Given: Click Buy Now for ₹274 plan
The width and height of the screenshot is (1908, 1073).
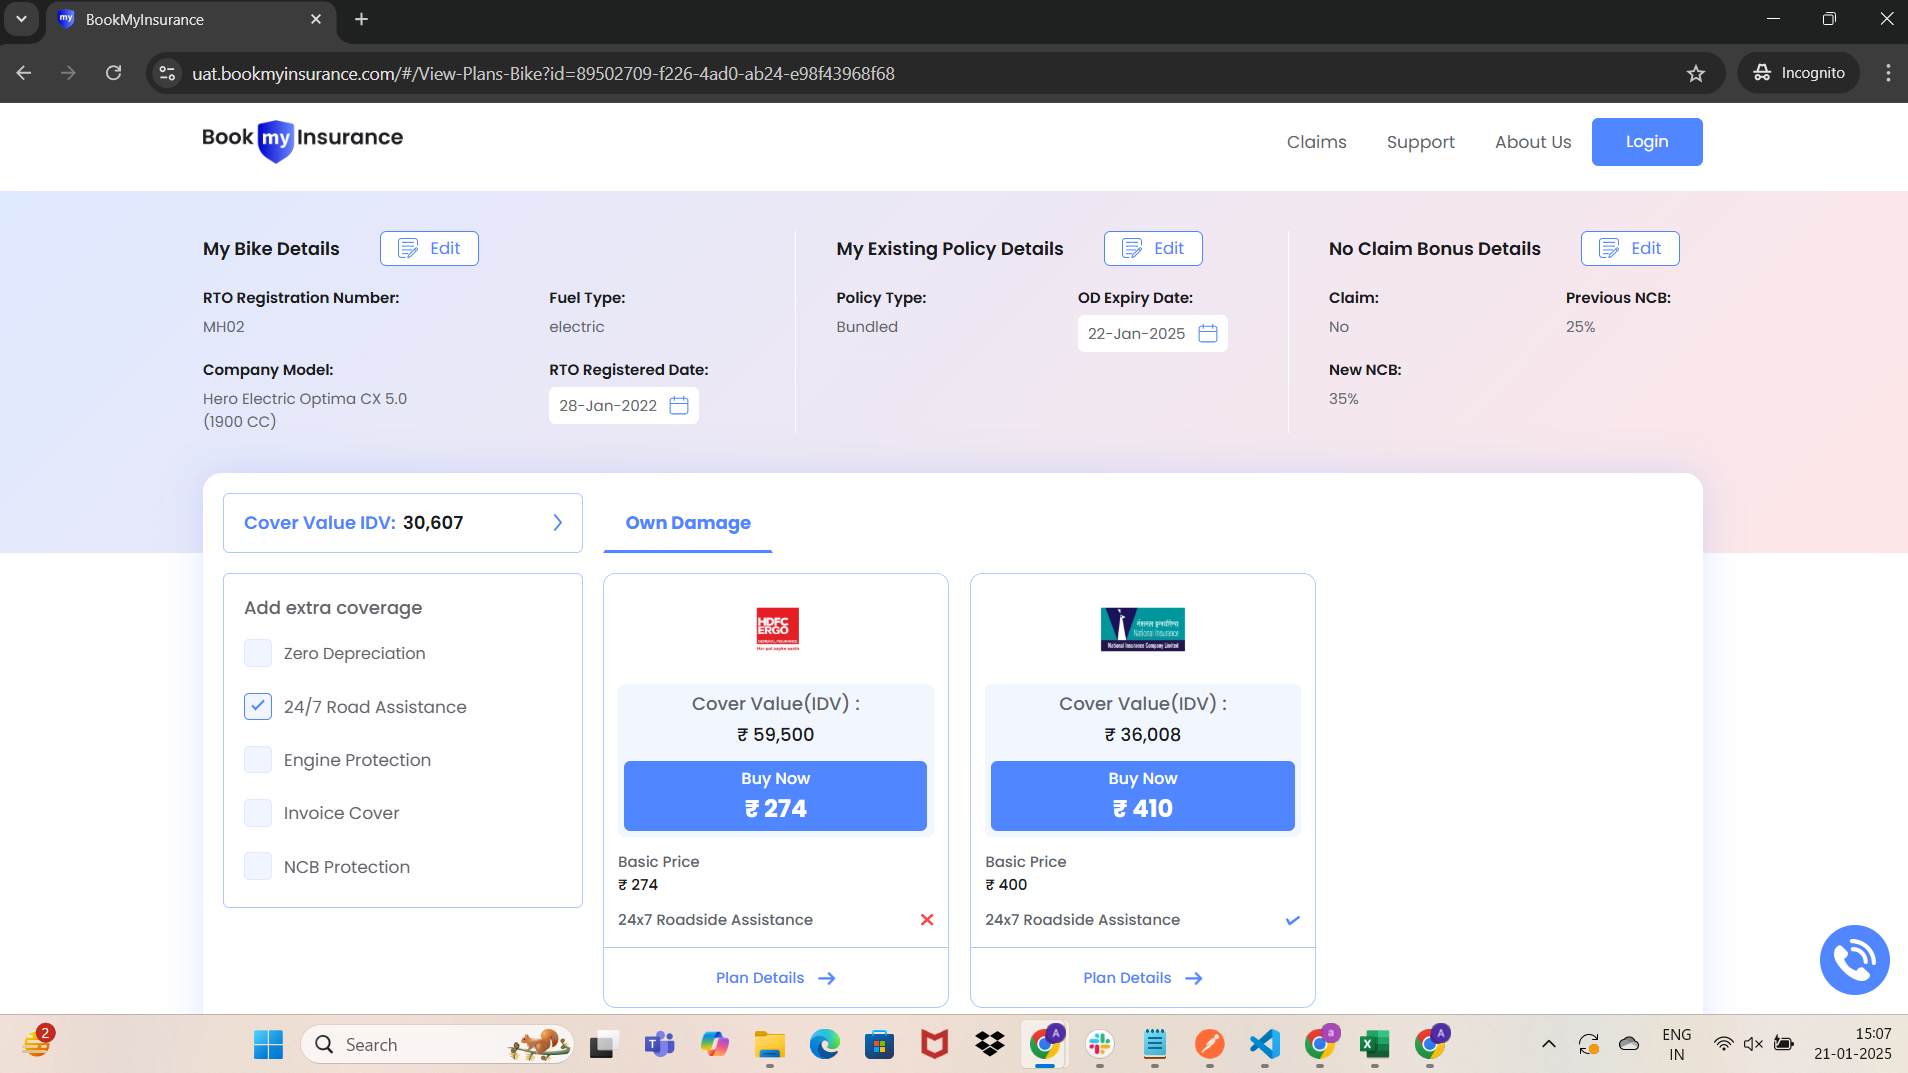Looking at the screenshot, I should tap(775, 796).
